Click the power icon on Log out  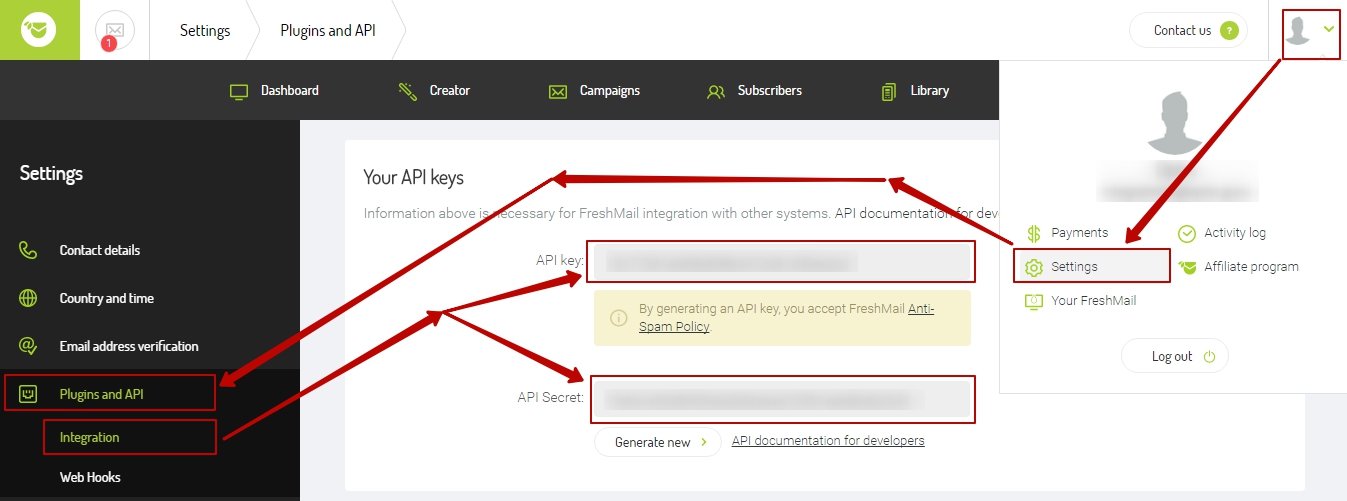coord(1209,356)
